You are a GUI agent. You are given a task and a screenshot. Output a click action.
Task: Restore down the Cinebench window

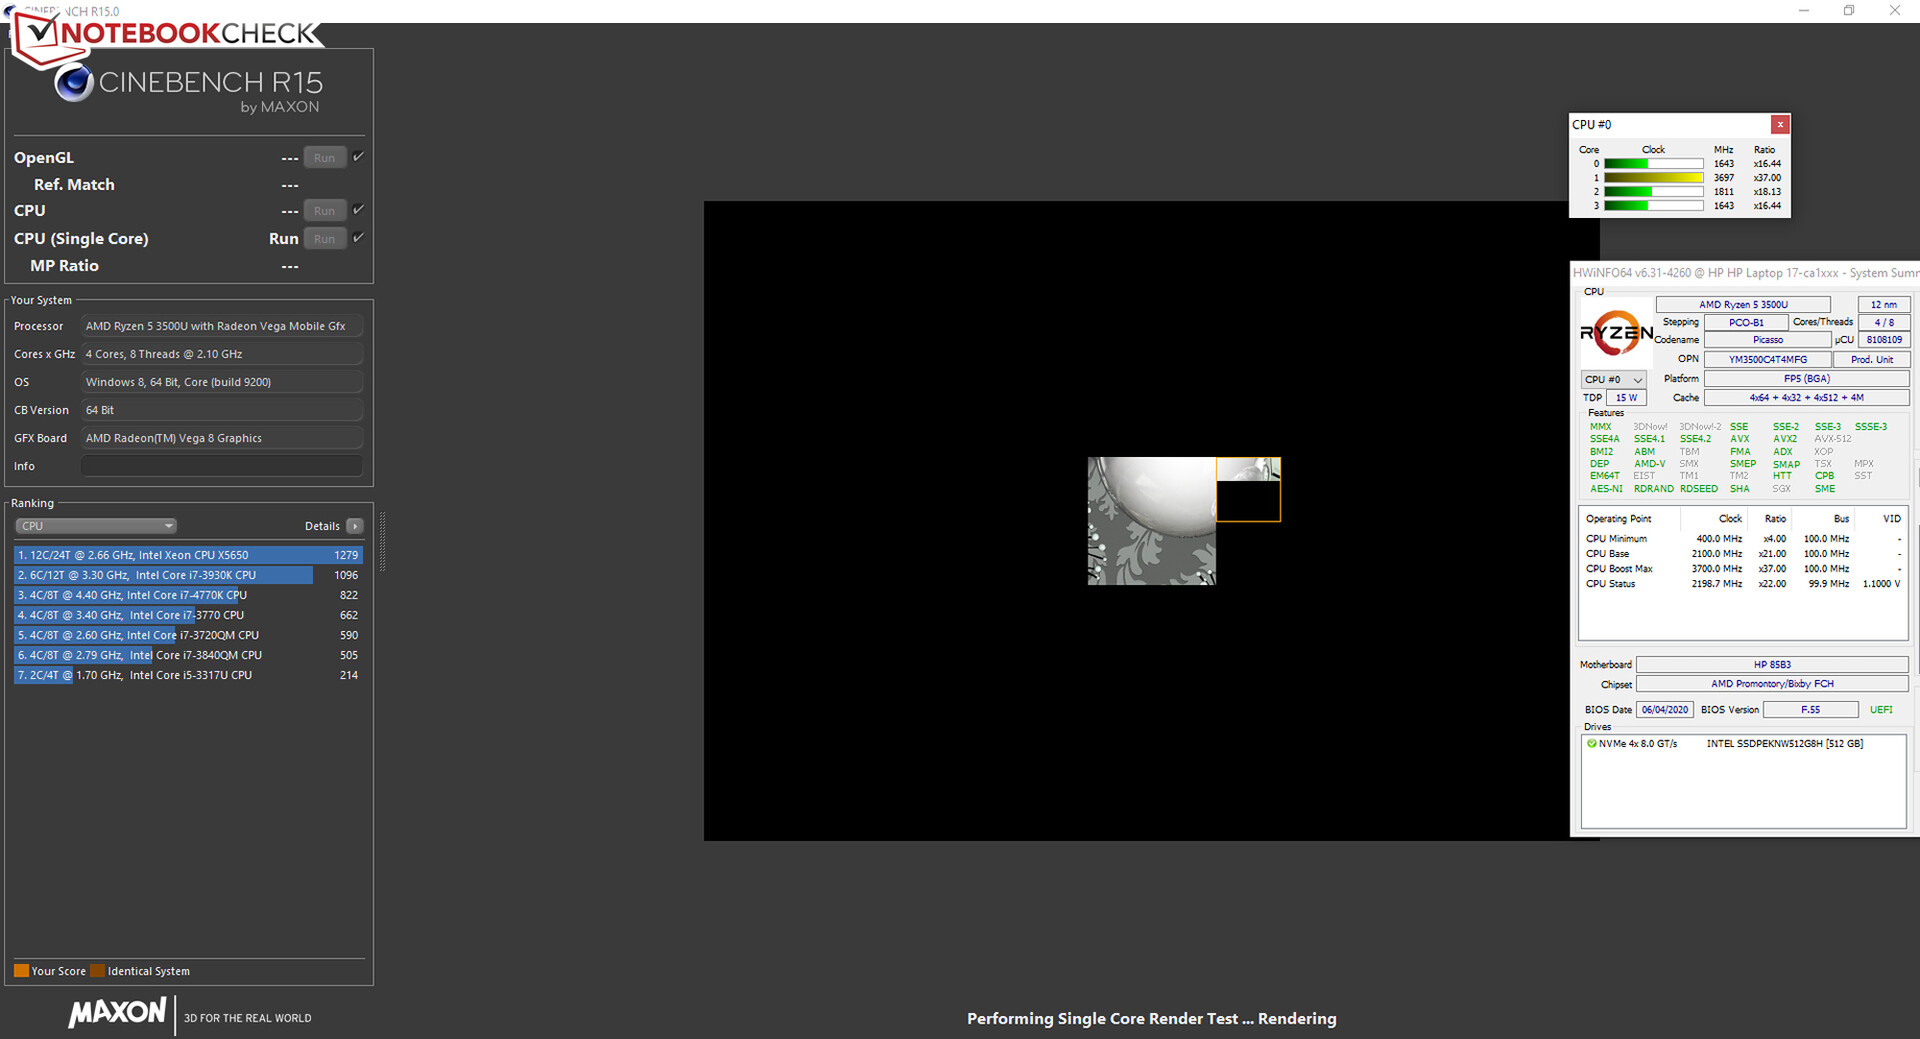[1849, 11]
